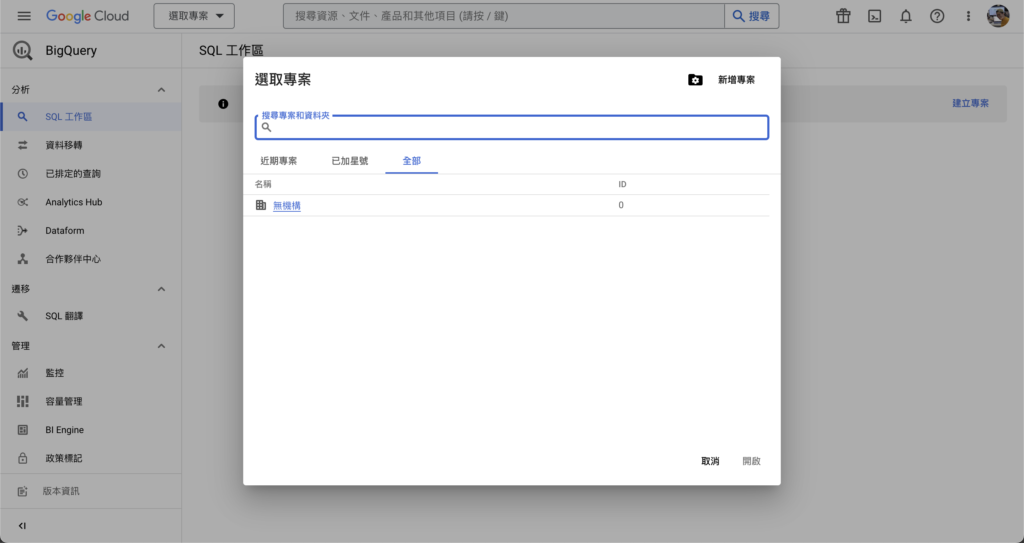Click the 合作夥伴中心 icon
The height and width of the screenshot is (543, 1024).
23,259
